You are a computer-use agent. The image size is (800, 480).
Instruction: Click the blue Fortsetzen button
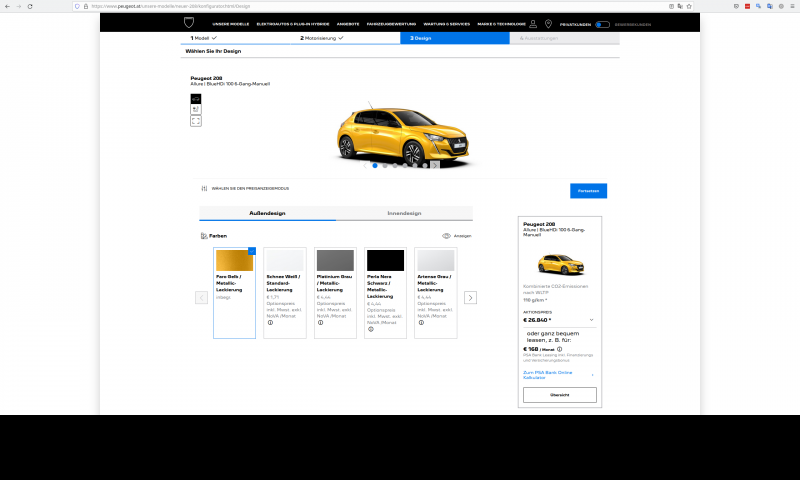pos(588,191)
